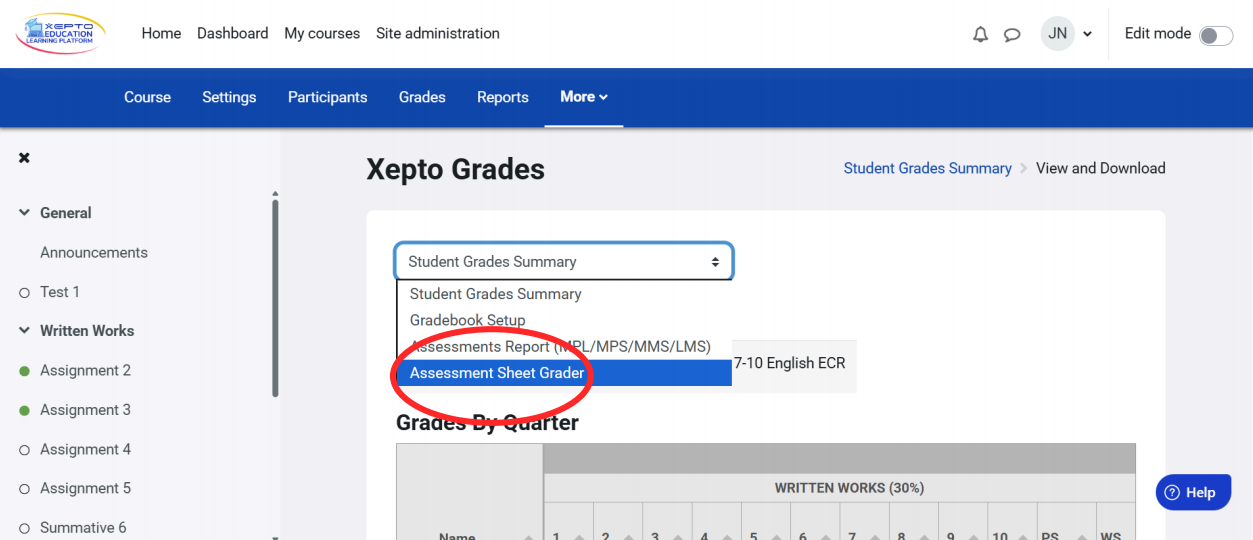Click the Student Grades Summary breadcrumb link
1253x540 pixels.
(x=927, y=168)
